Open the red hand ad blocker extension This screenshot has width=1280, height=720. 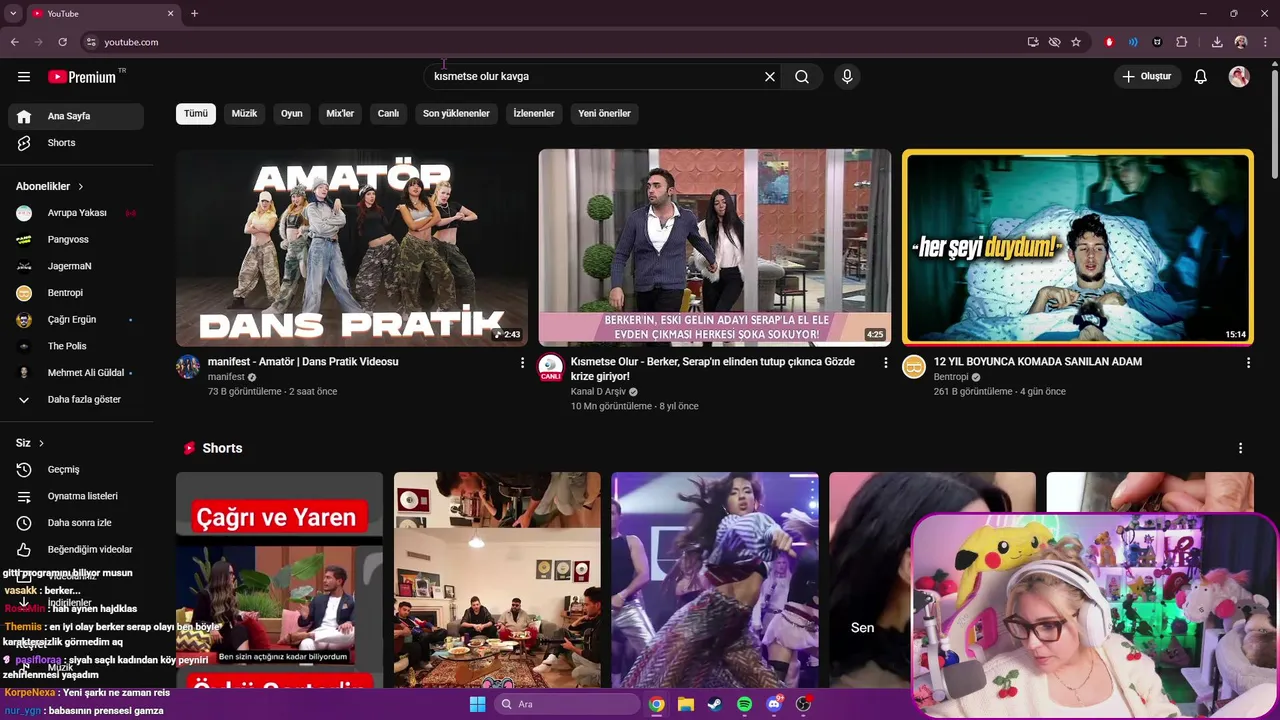pyautogui.click(x=1109, y=42)
